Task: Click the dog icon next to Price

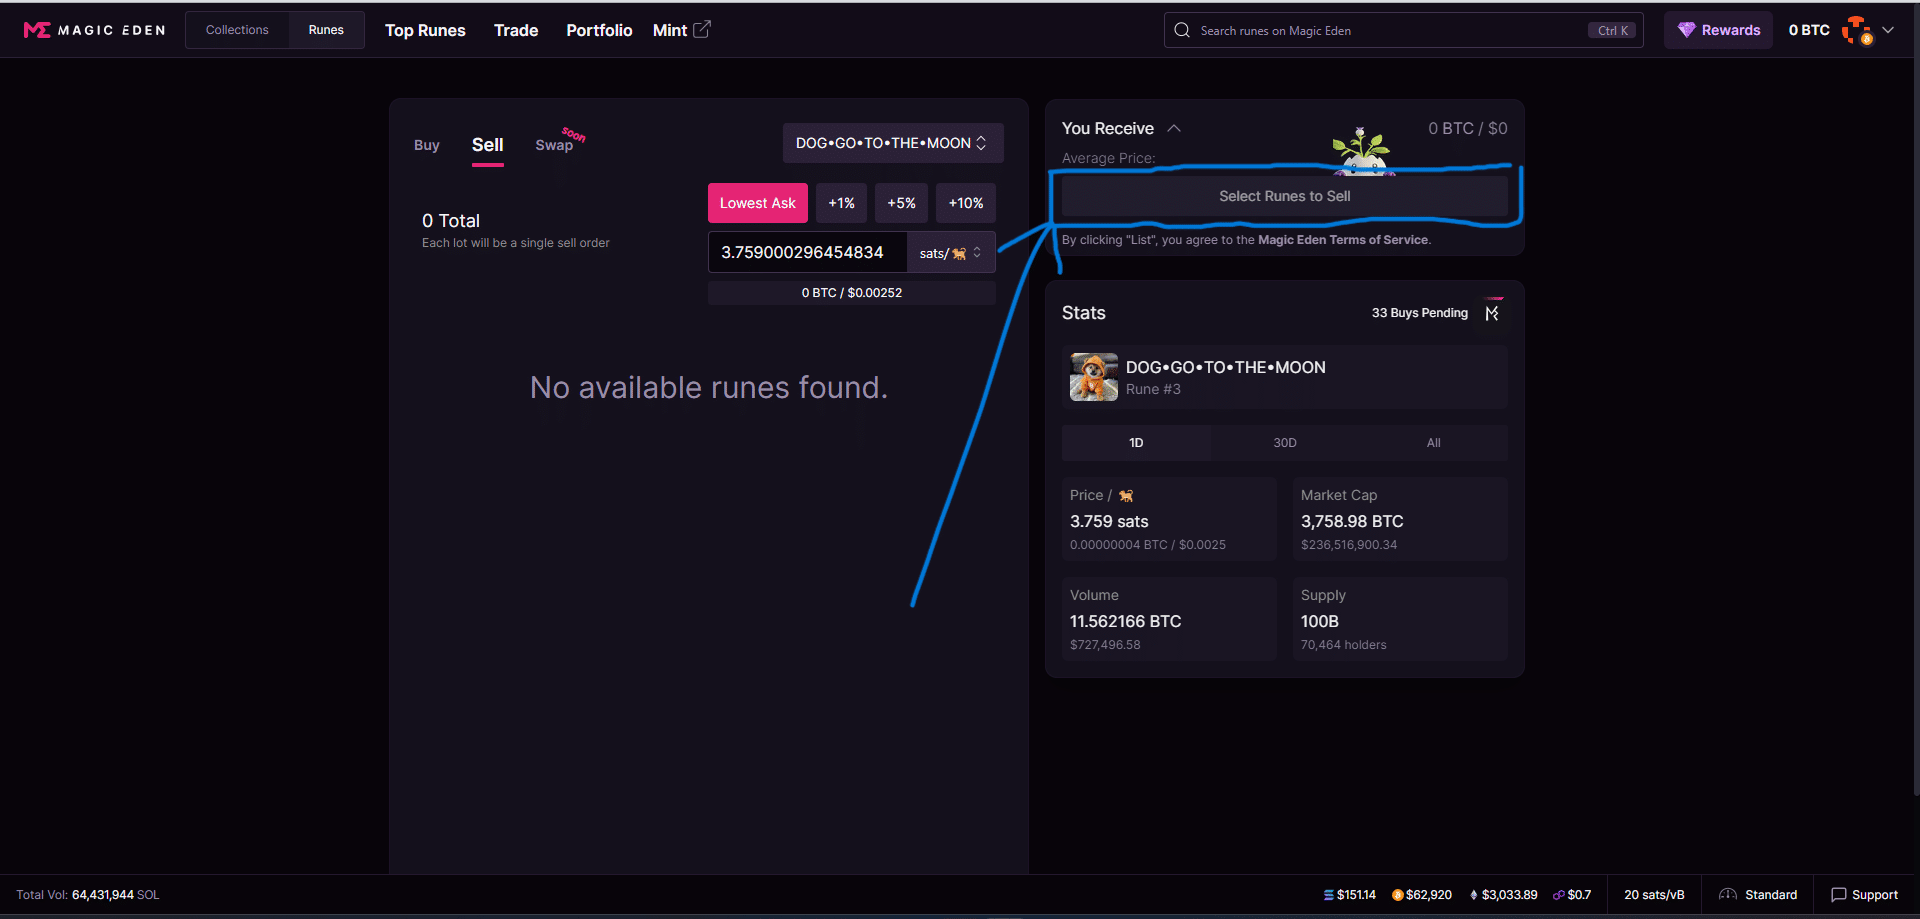Action: pos(1126,496)
